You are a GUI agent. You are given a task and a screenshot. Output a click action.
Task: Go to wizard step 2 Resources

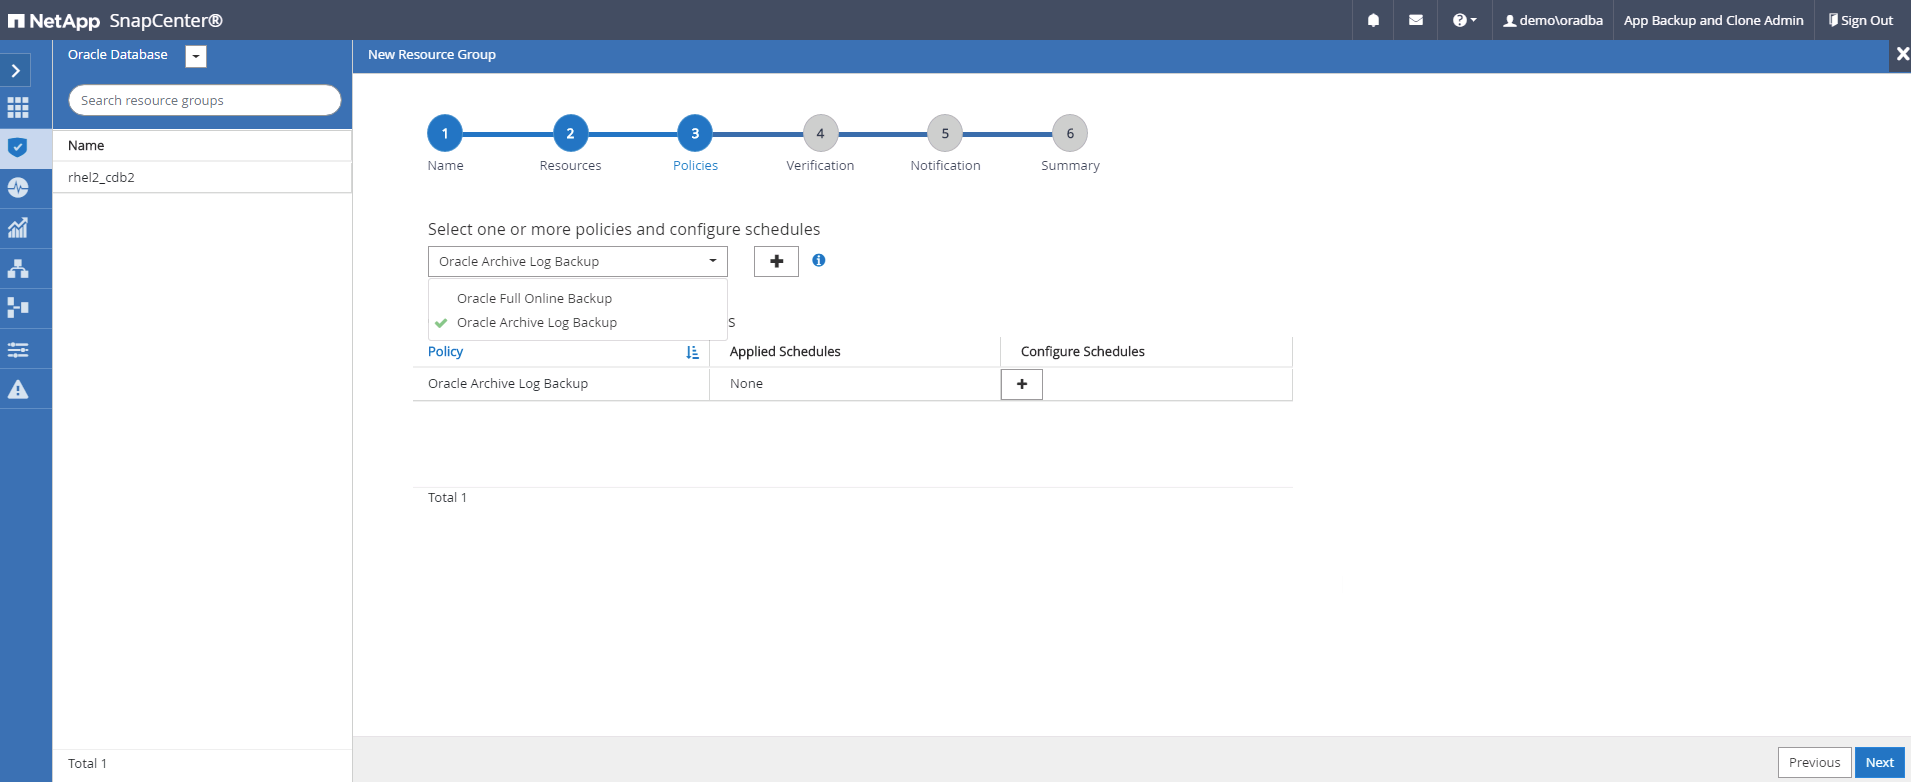(570, 133)
